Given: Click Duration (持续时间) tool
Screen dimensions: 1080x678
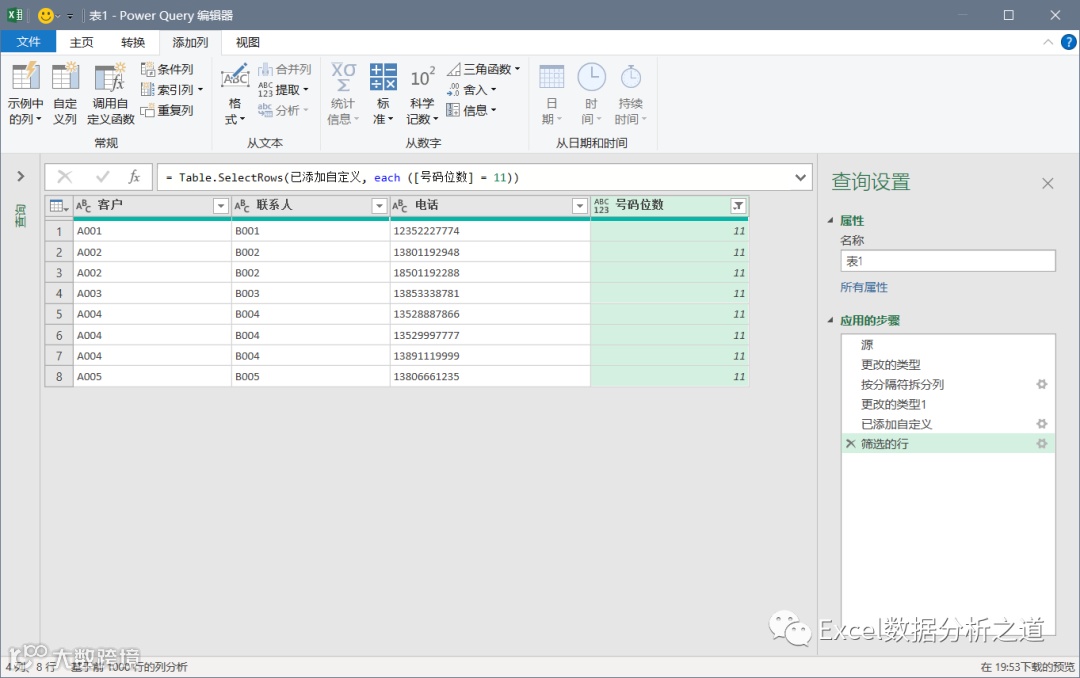Looking at the screenshot, I should click(x=630, y=93).
